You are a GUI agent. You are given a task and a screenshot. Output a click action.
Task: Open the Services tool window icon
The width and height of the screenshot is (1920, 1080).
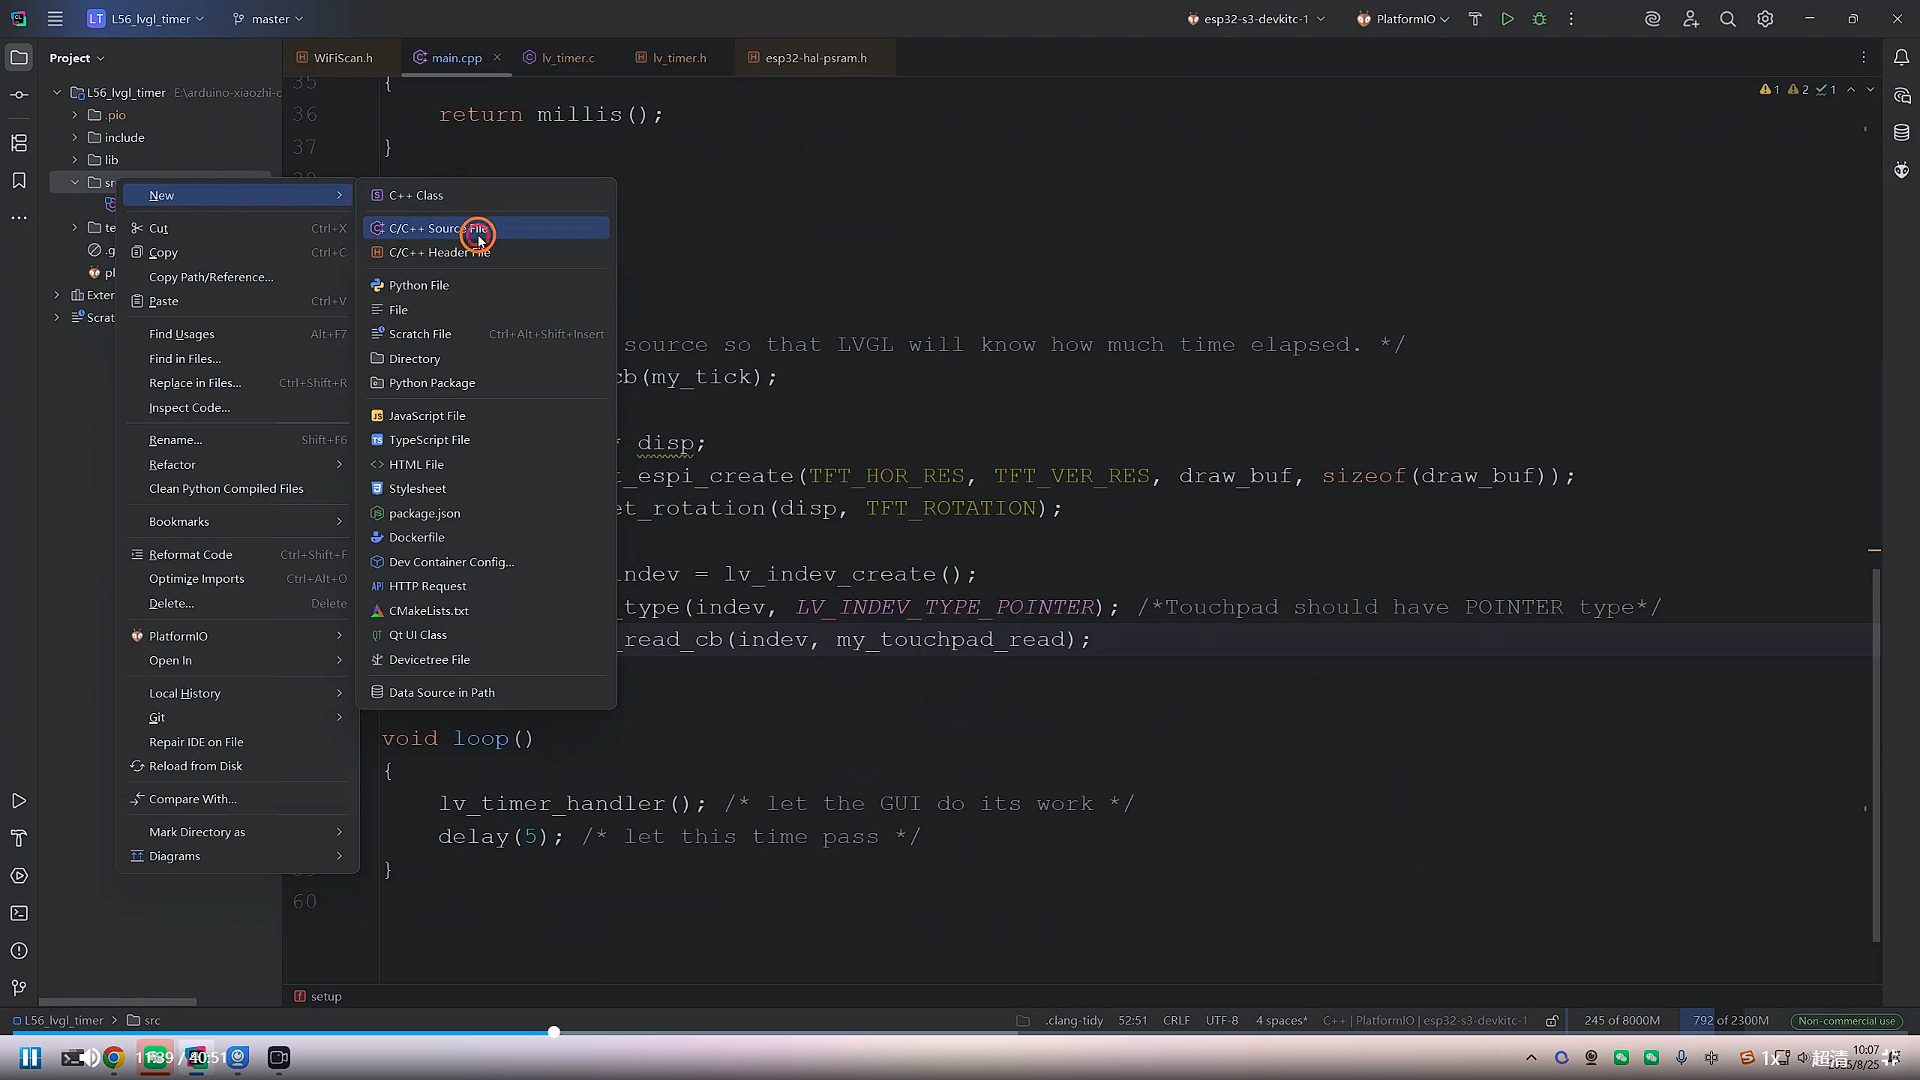[19, 876]
